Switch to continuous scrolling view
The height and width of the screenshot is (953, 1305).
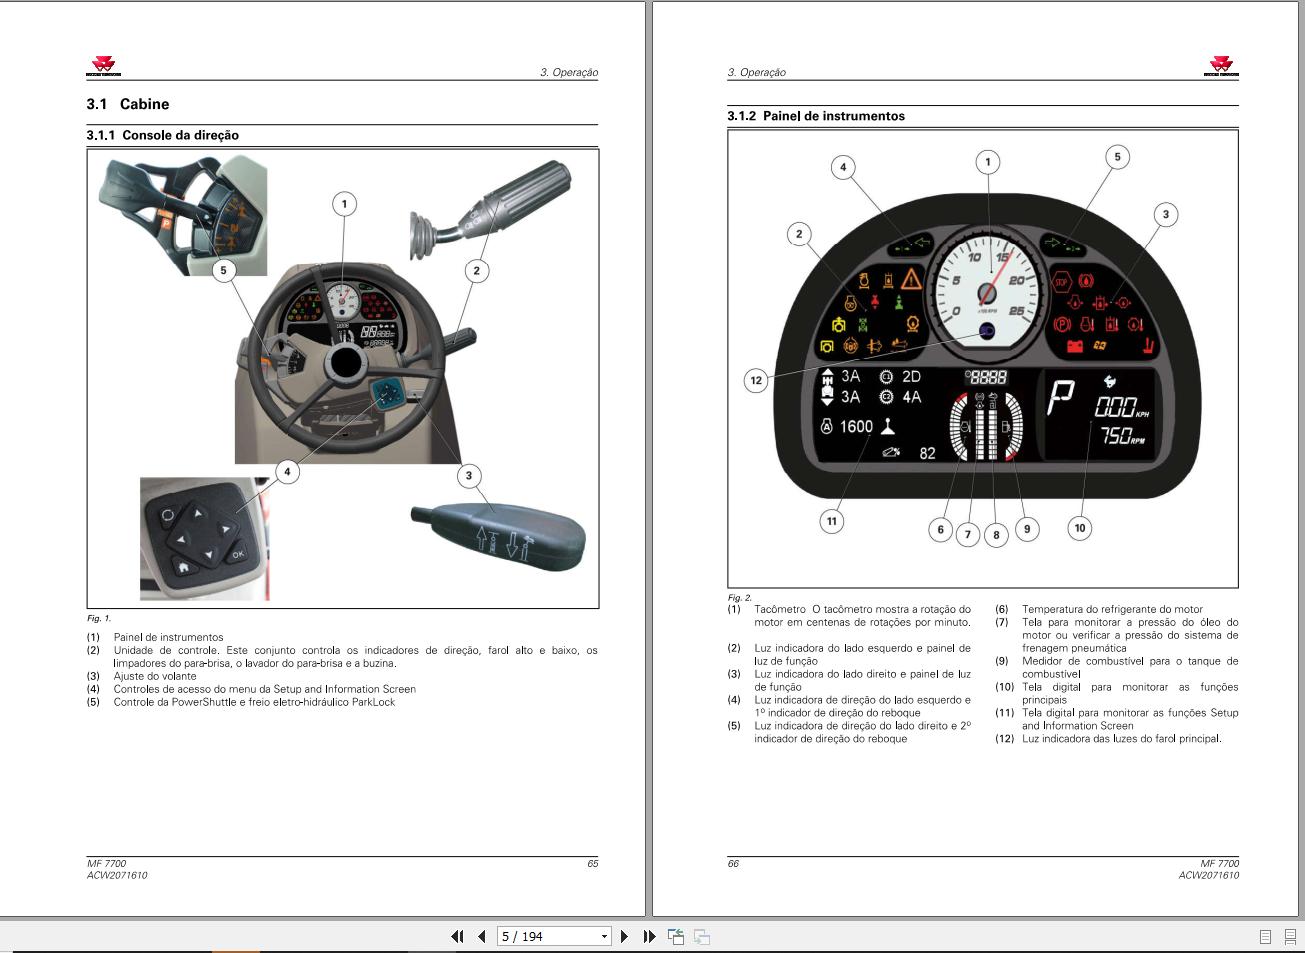(x=1289, y=937)
